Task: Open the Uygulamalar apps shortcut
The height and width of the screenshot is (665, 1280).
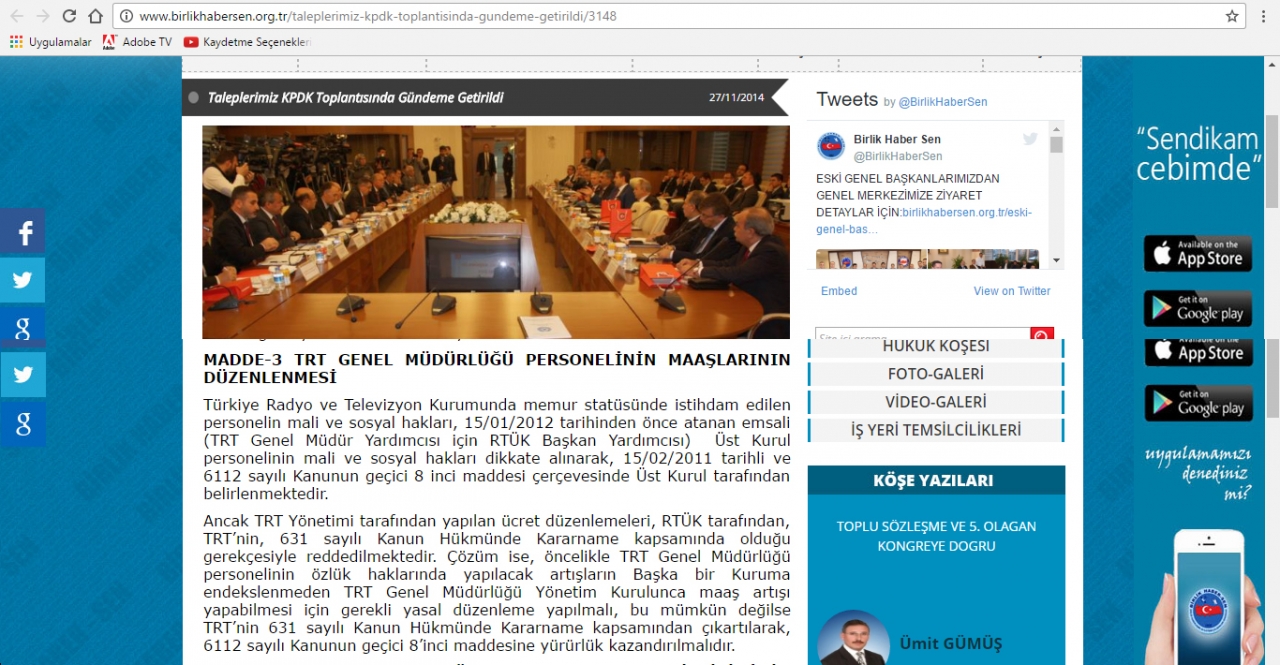Action: click(50, 42)
